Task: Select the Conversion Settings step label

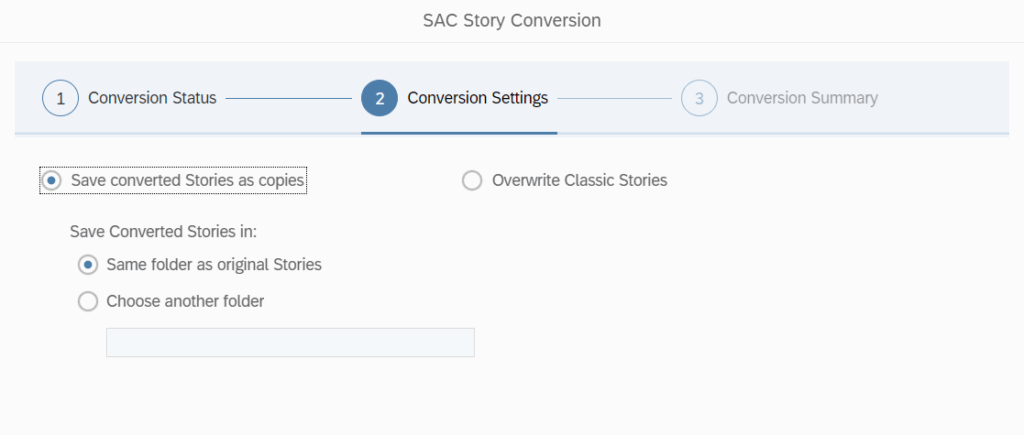Action: [477, 98]
